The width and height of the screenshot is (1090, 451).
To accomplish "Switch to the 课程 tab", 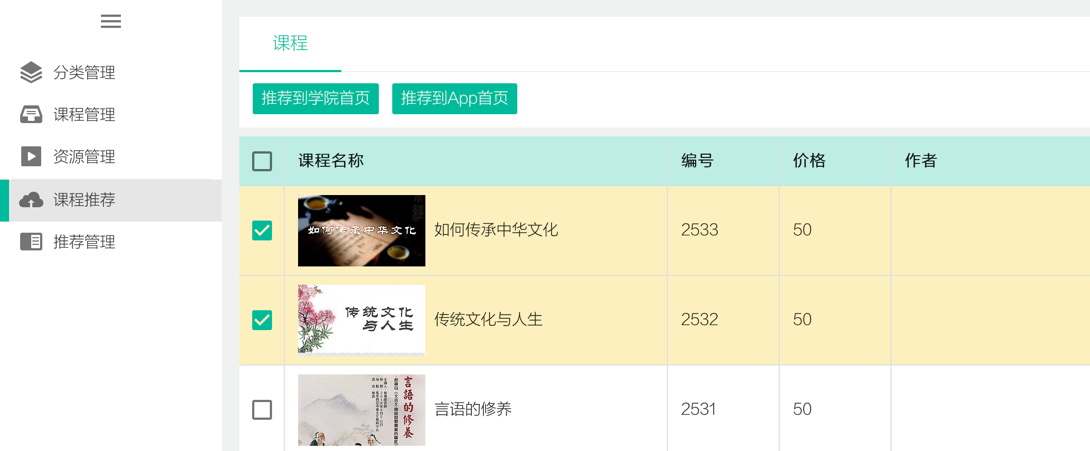I will (290, 43).
